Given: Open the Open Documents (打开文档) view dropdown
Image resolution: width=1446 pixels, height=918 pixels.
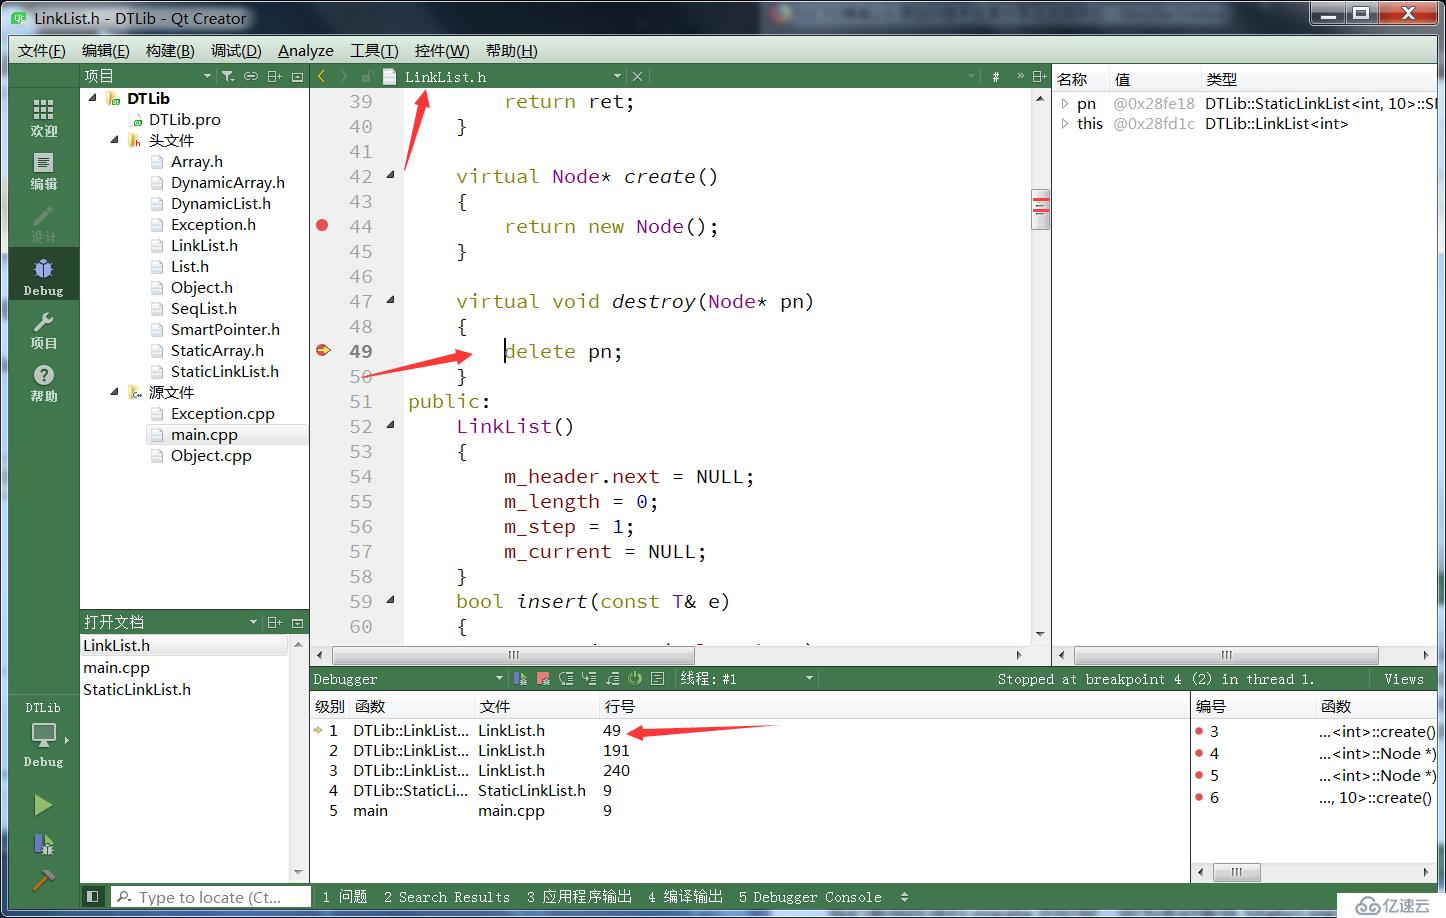Looking at the screenshot, I should tap(253, 622).
